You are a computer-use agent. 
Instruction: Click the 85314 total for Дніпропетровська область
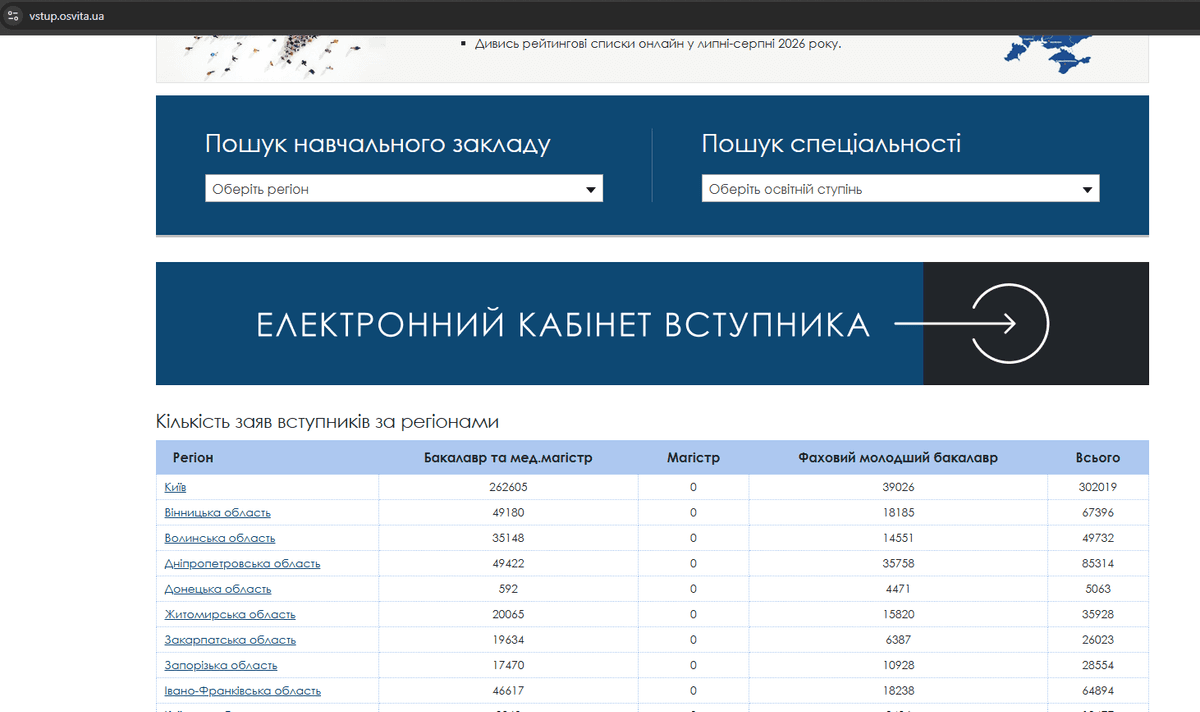[1098, 563]
